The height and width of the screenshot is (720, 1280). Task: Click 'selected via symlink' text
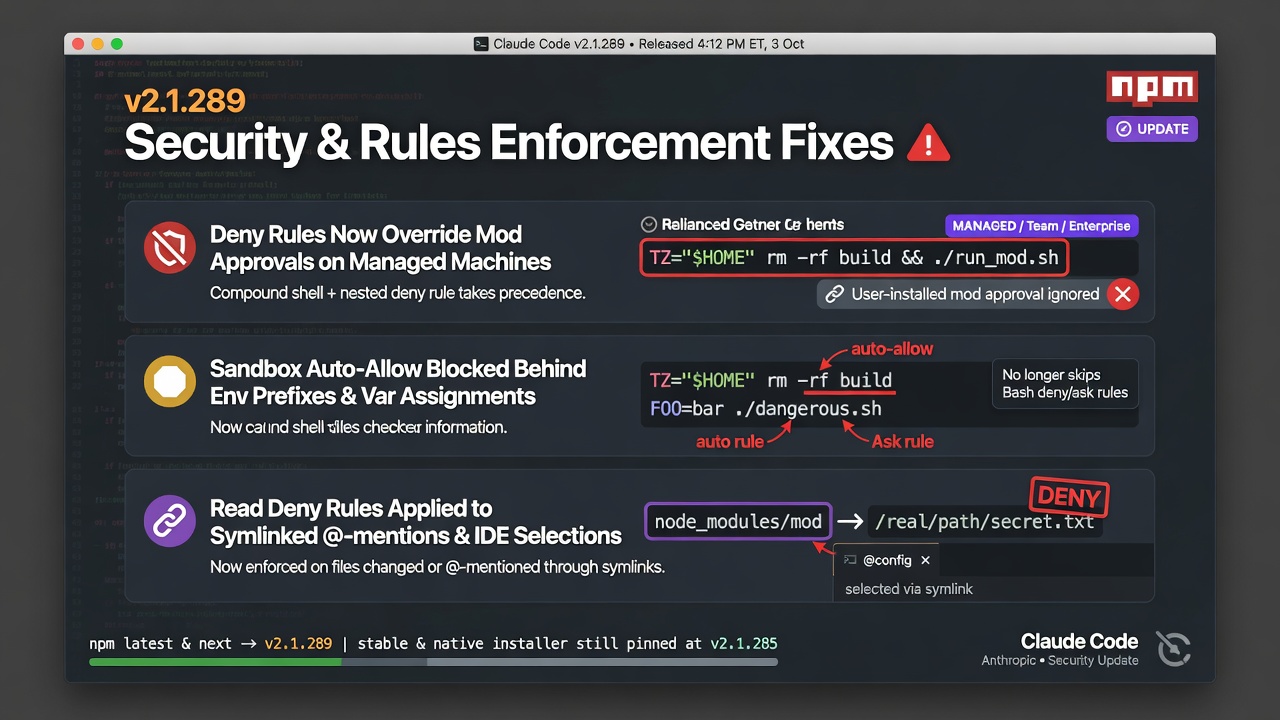(909, 589)
